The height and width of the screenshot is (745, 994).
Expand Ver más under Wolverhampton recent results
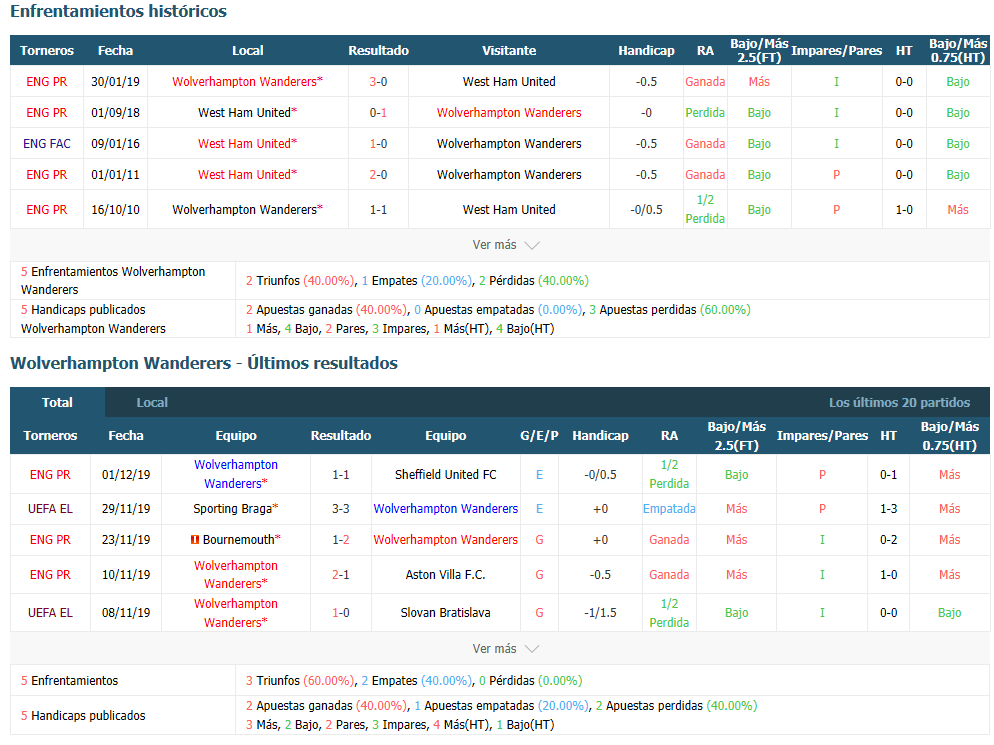[x=505, y=649]
